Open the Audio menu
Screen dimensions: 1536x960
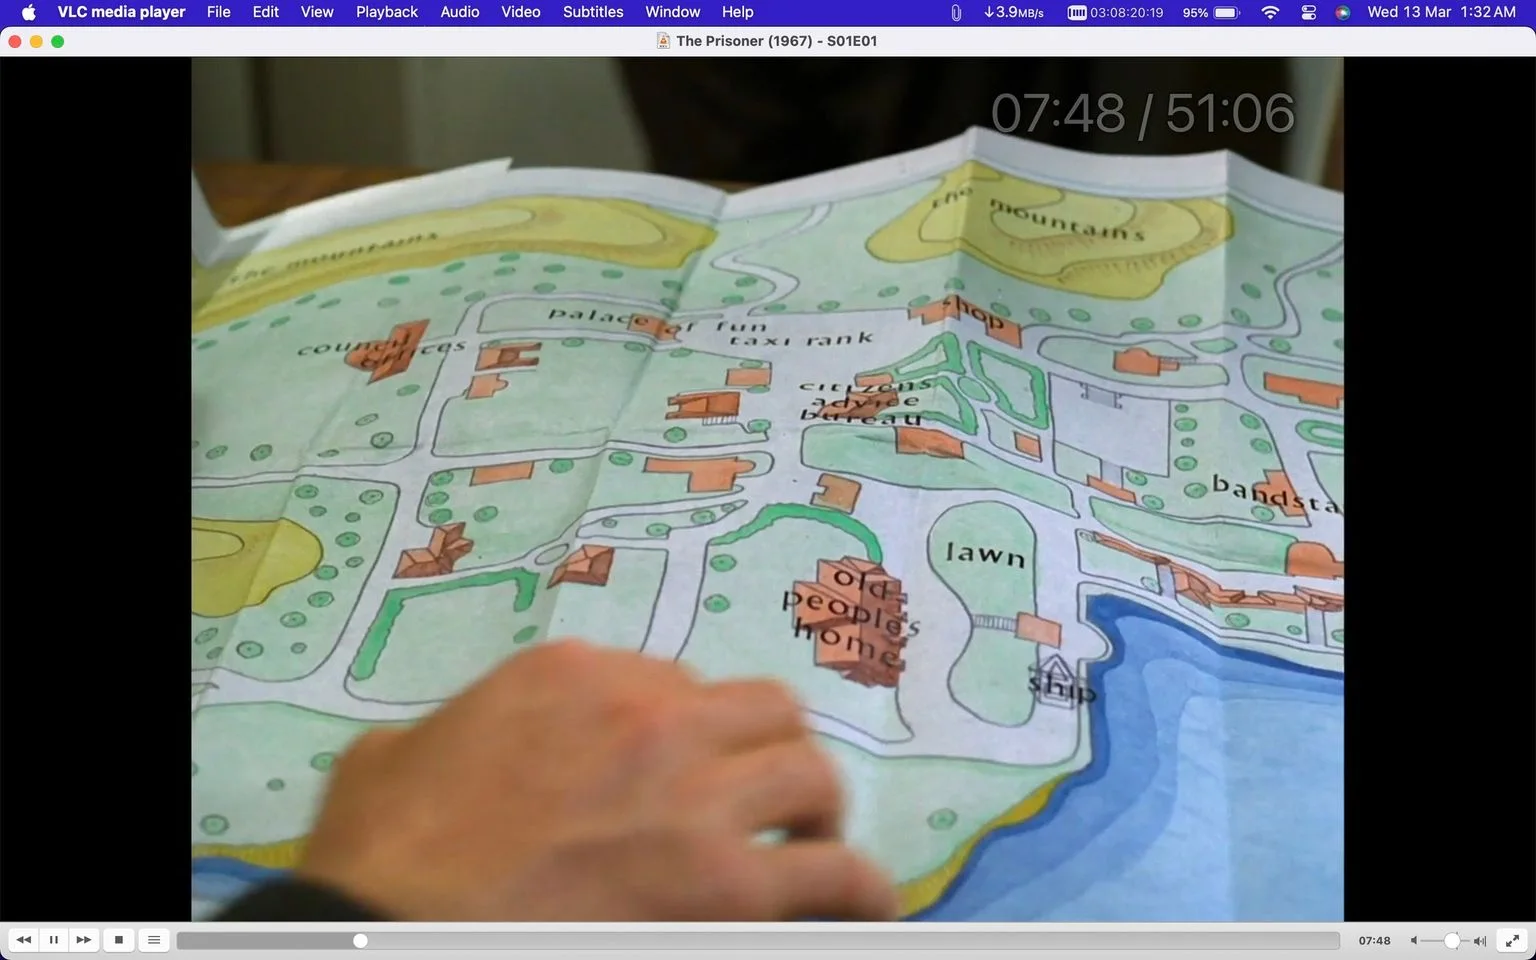click(460, 12)
